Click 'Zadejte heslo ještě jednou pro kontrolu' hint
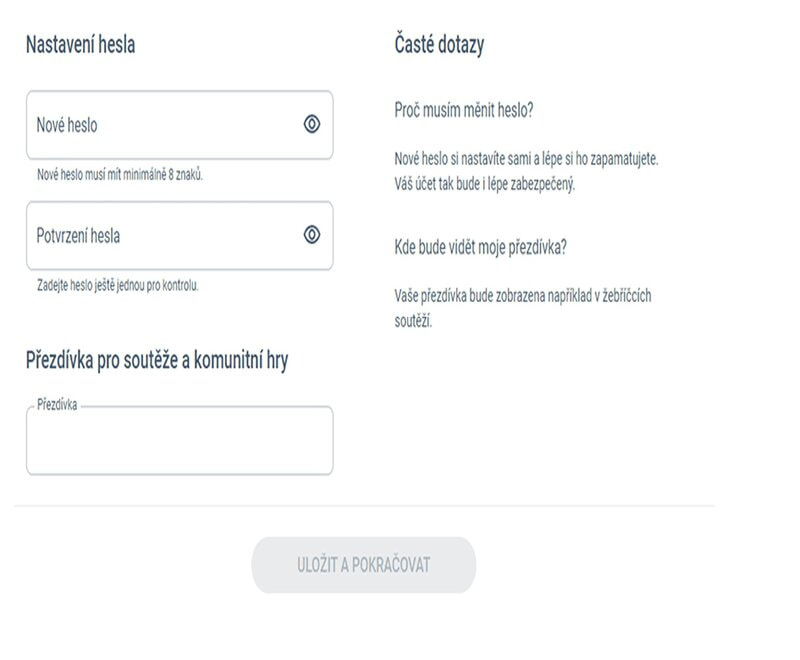This screenshot has height=660, width=800. pos(118,285)
